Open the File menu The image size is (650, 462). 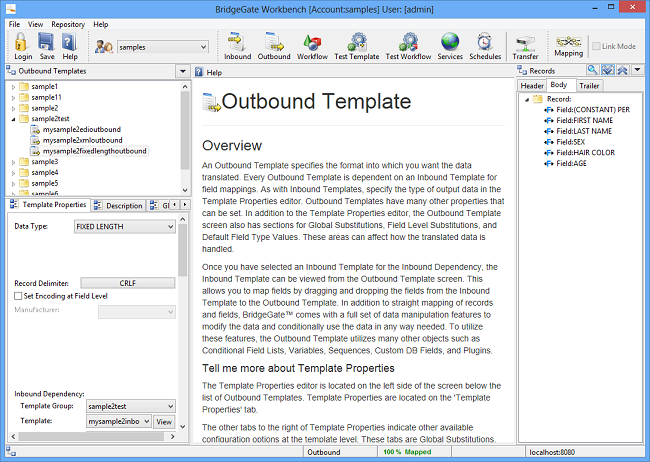click(x=14, y=24)
